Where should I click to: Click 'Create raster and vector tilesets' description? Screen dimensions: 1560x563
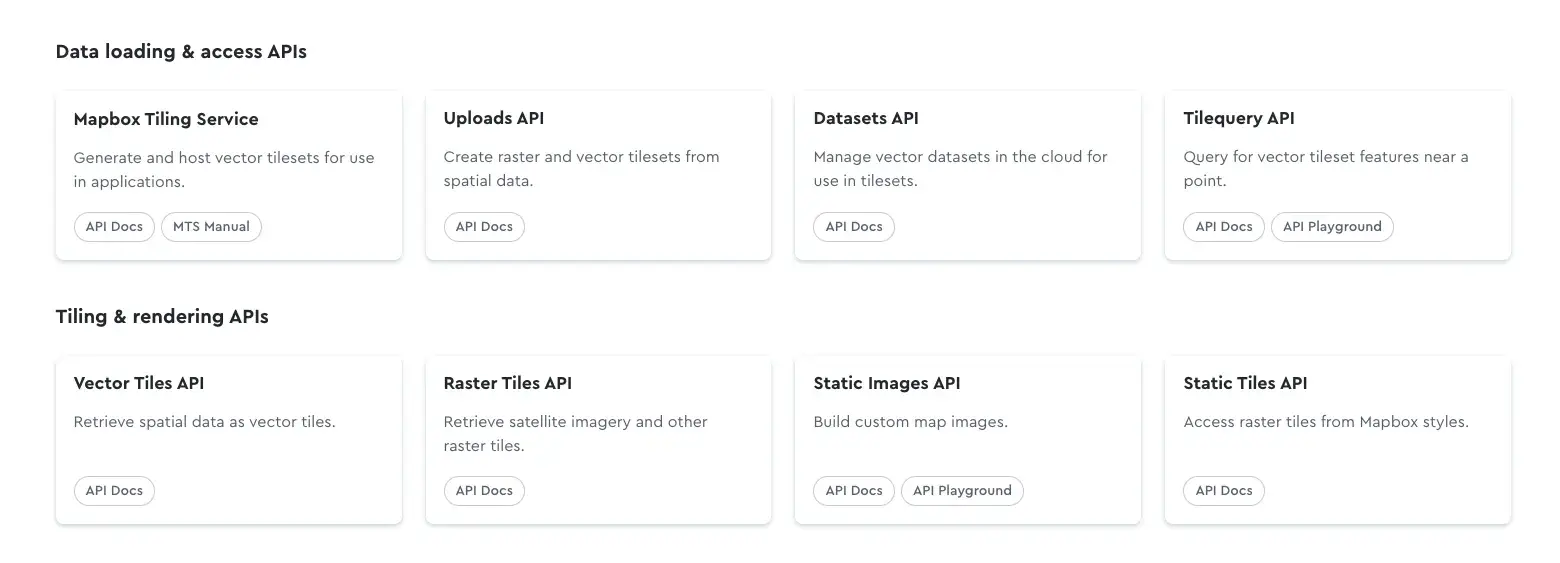[582, 169]
